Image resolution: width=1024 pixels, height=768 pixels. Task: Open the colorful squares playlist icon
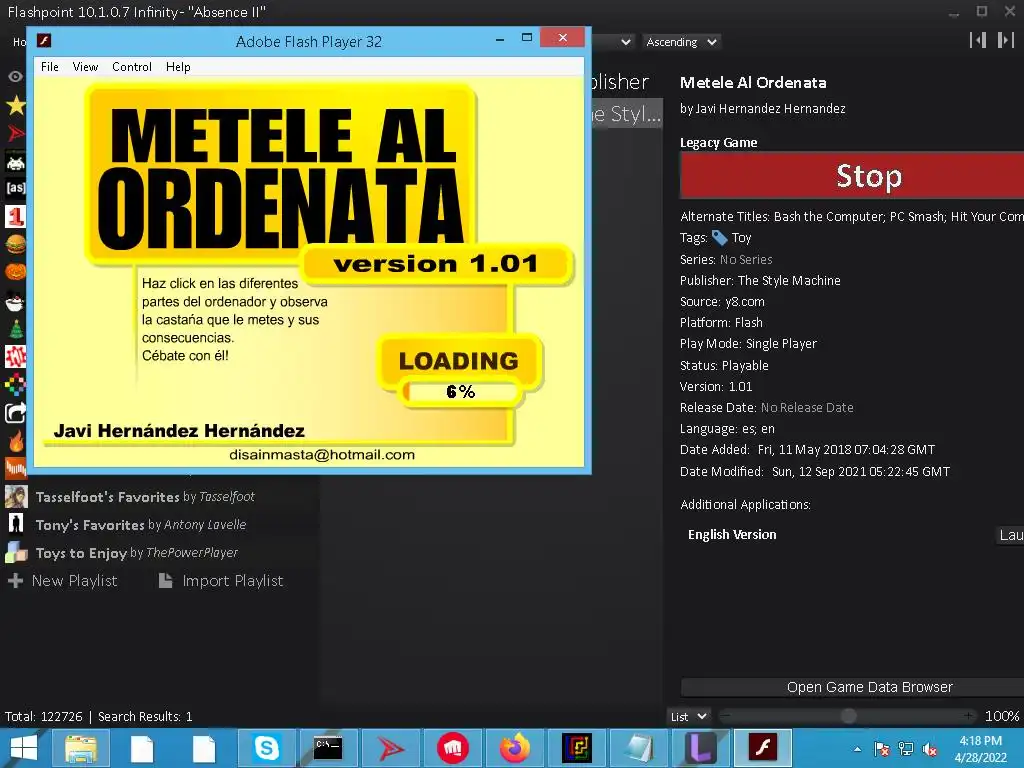click(x=16, y=385)
